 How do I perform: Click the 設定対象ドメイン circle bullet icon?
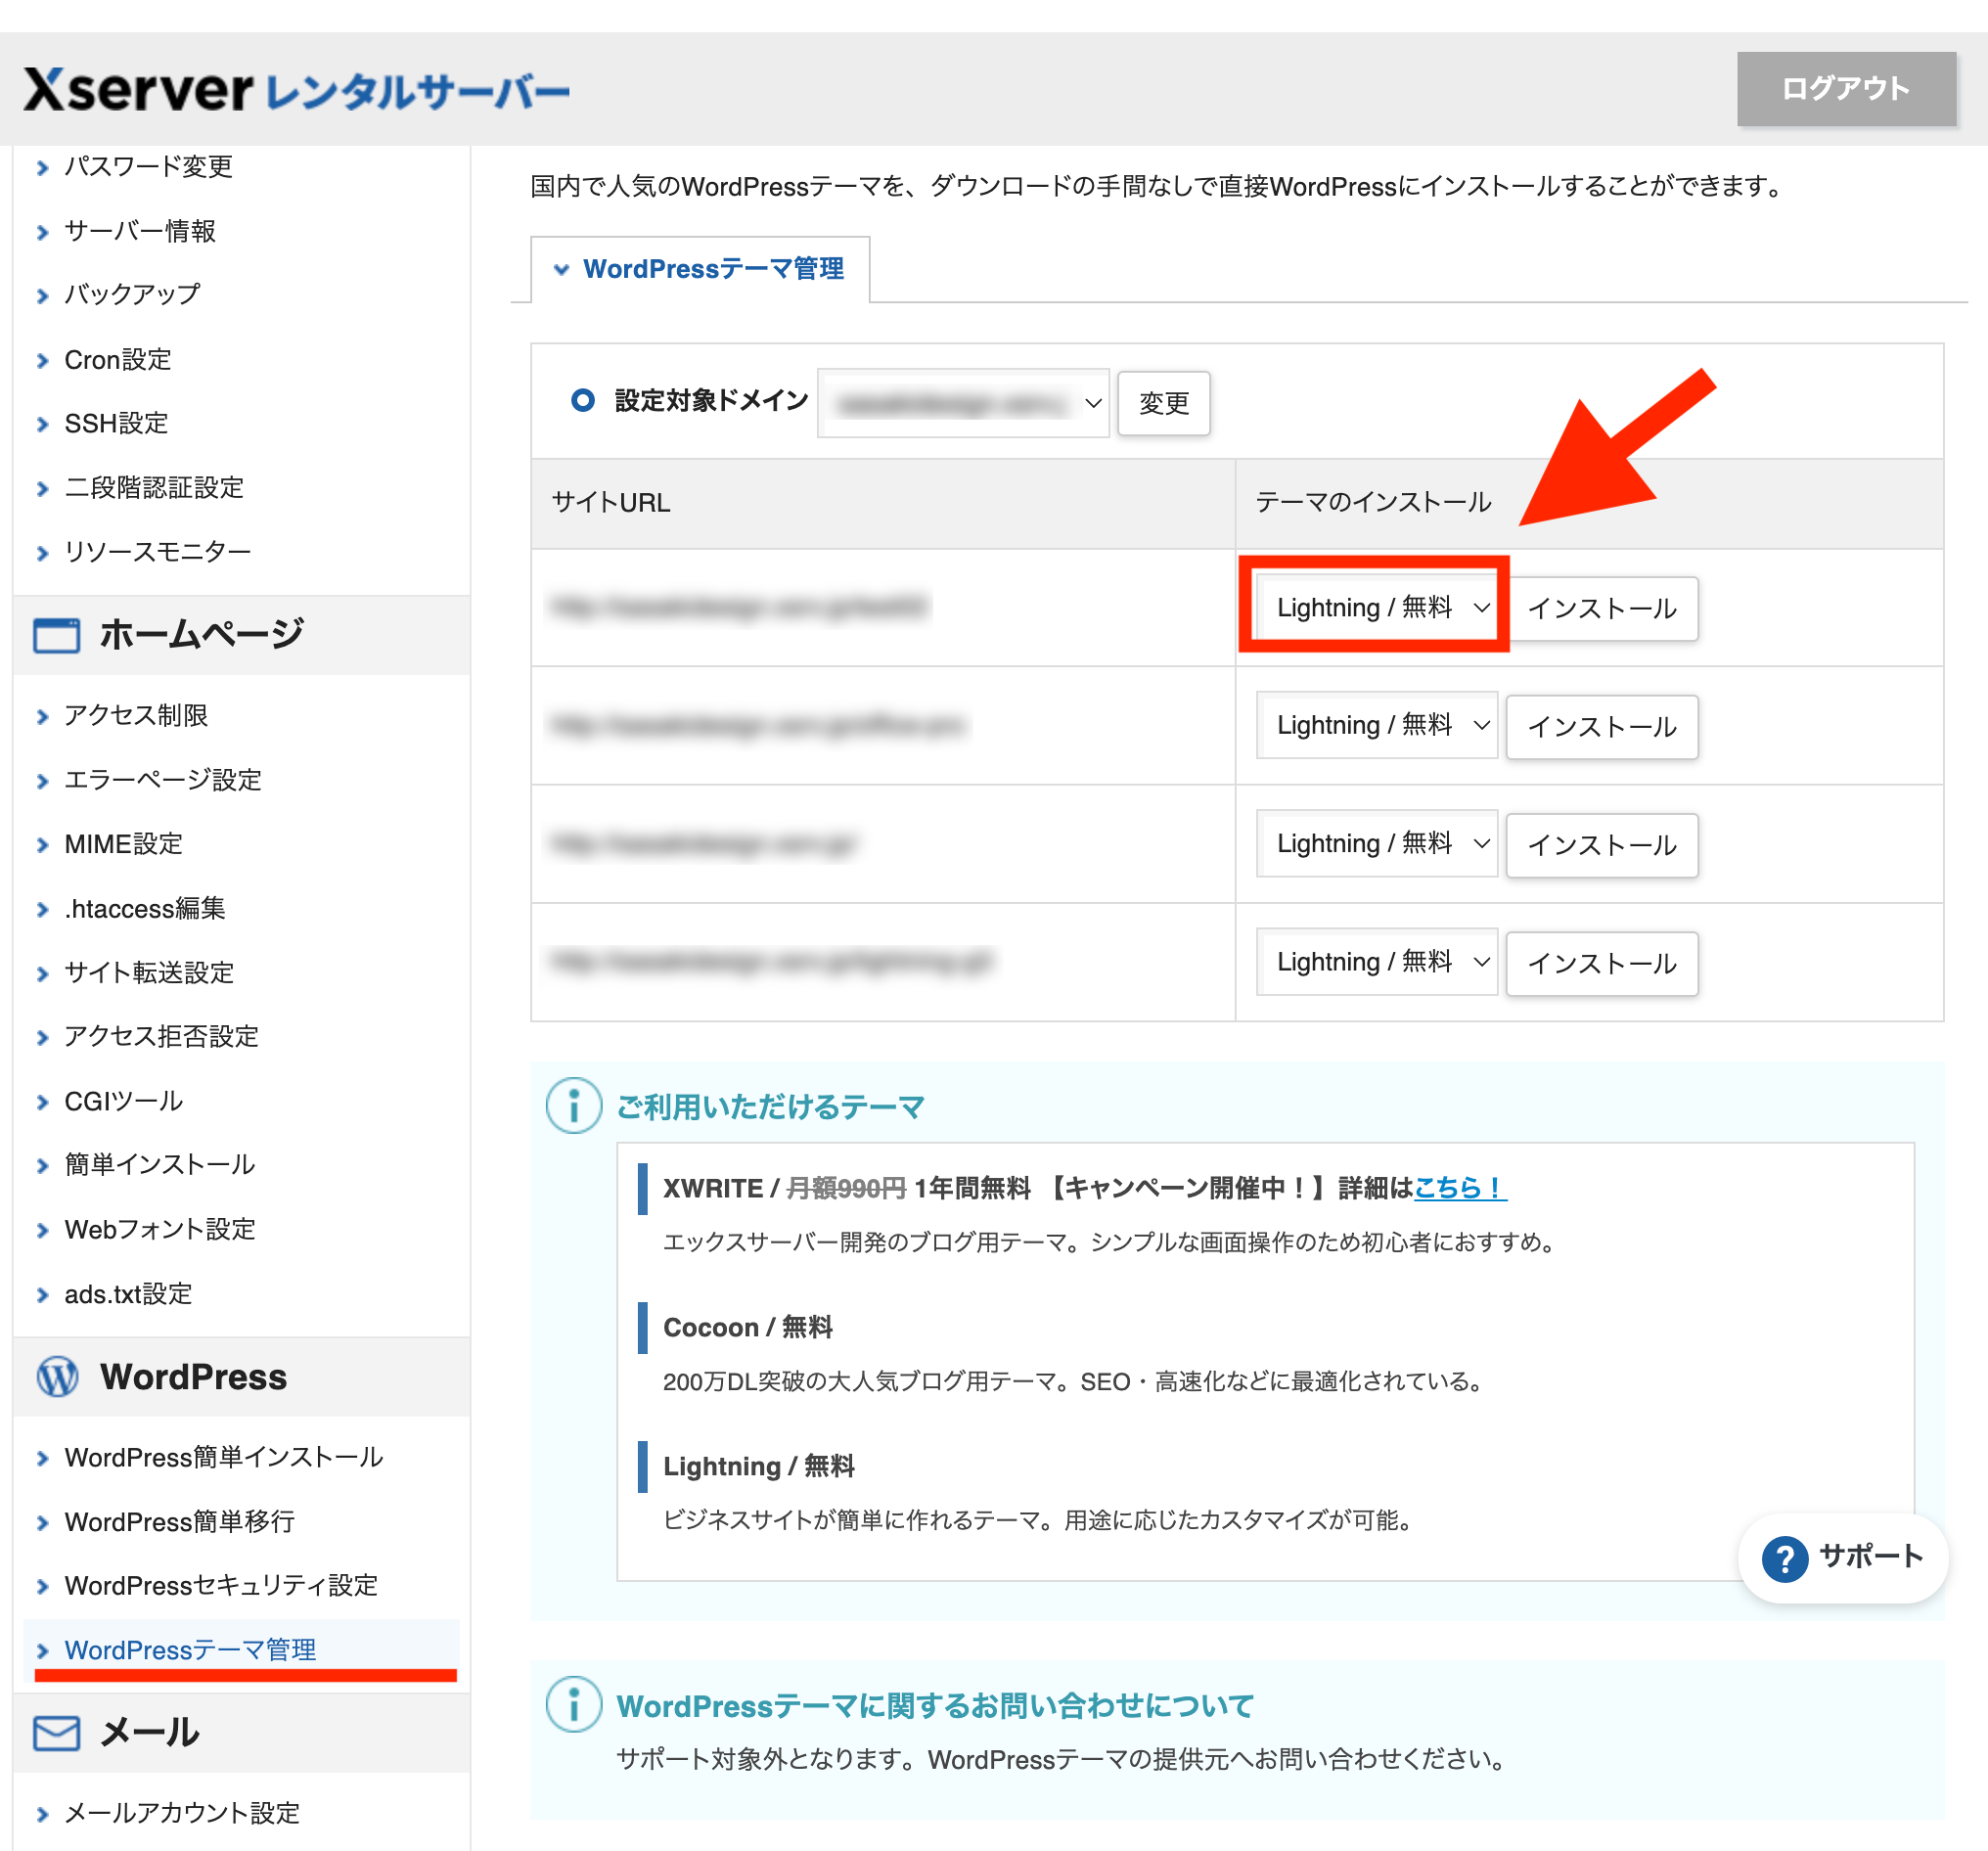point(583,400)
